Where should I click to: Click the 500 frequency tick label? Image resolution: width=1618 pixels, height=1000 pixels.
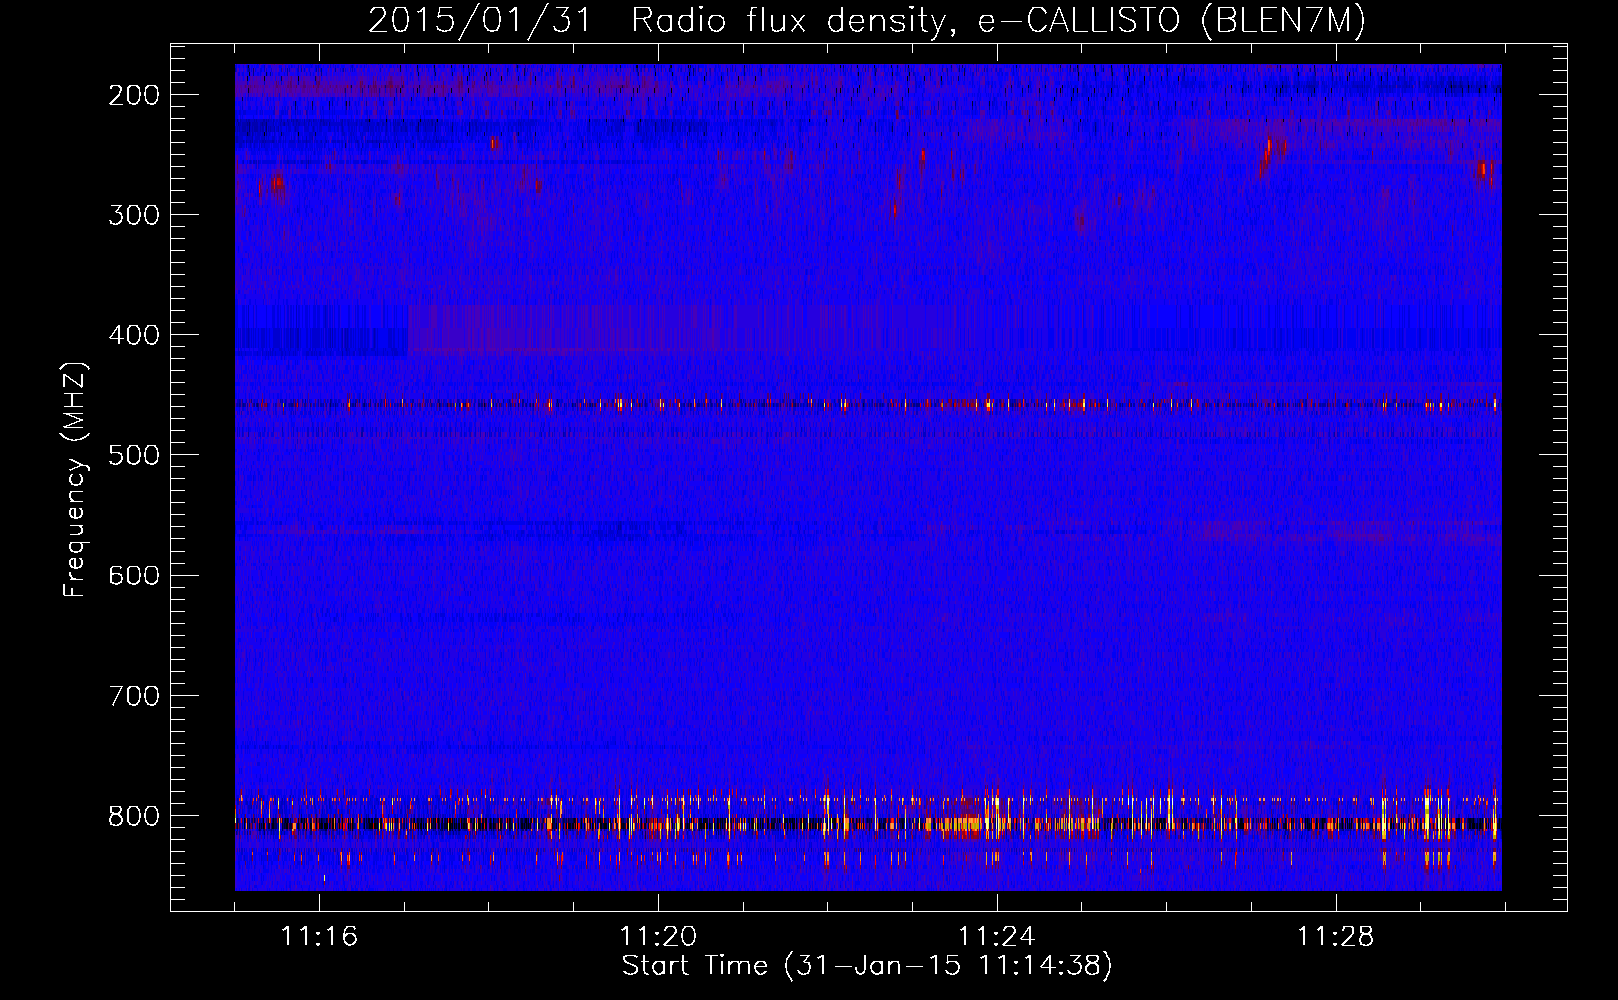pos(133,455)
